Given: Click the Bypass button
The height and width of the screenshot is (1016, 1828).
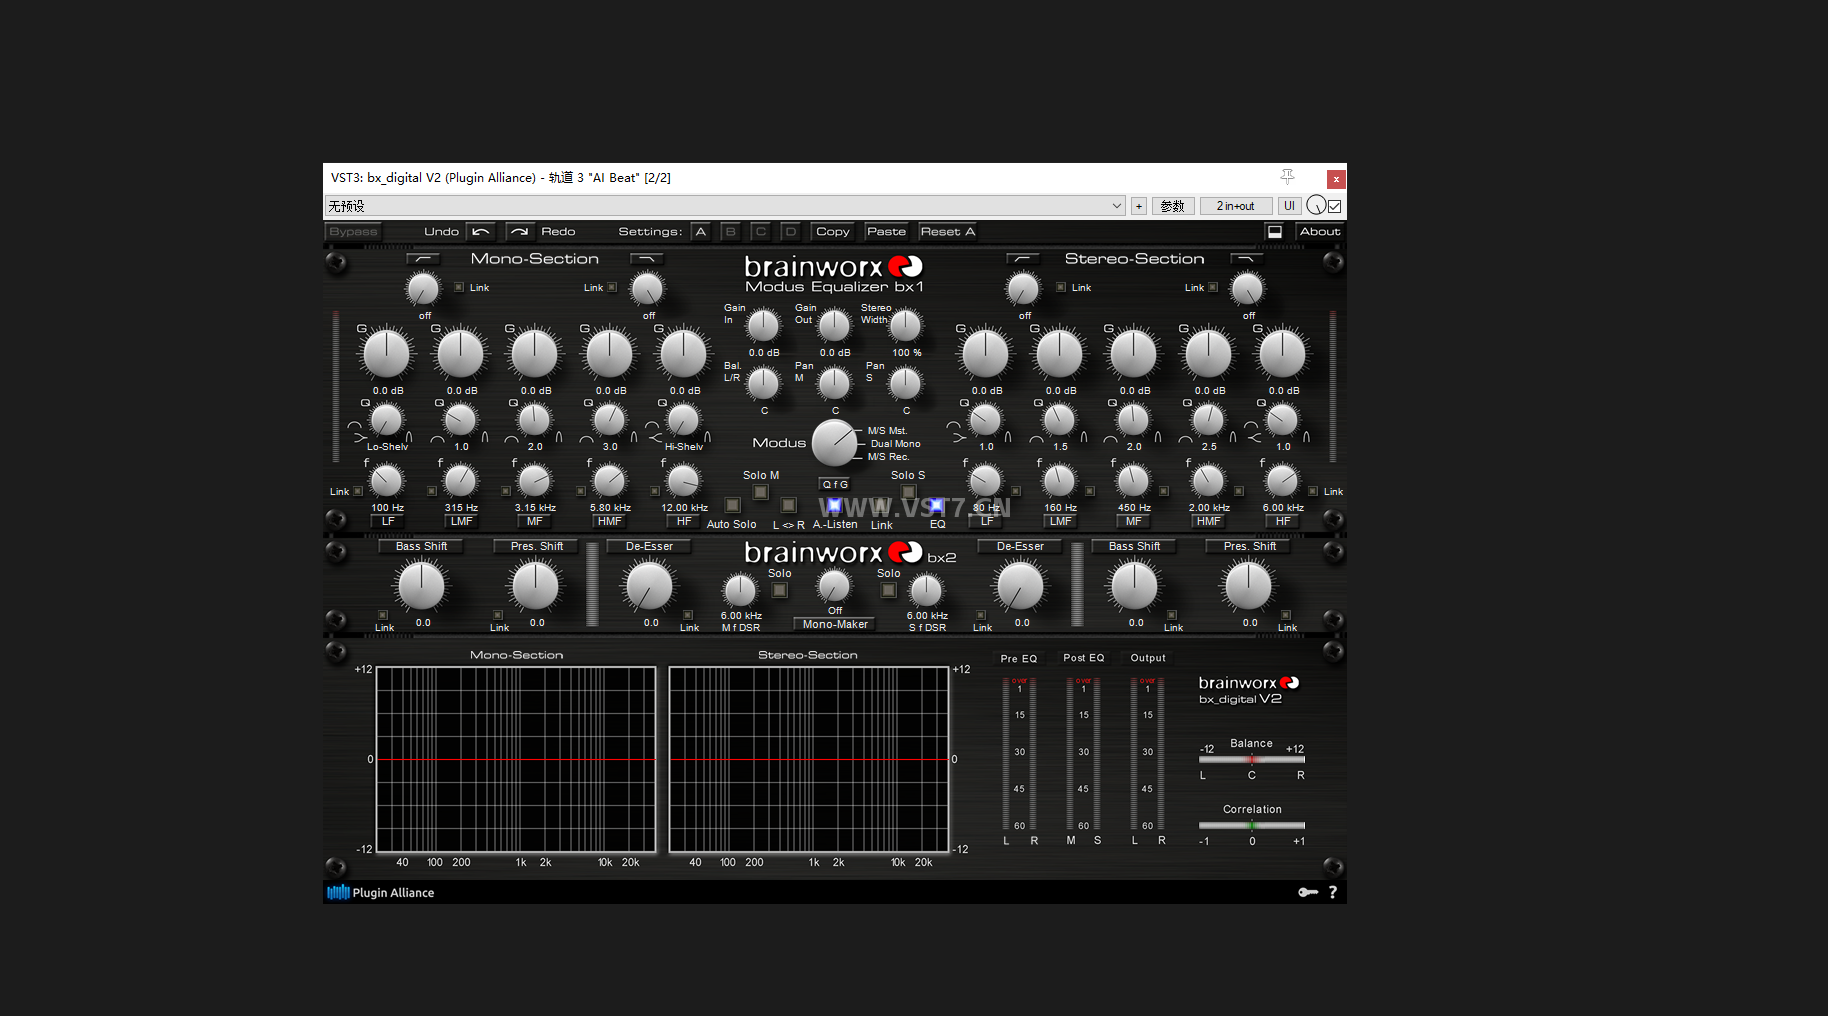Looking at the screenshot, I should point(353,231).
